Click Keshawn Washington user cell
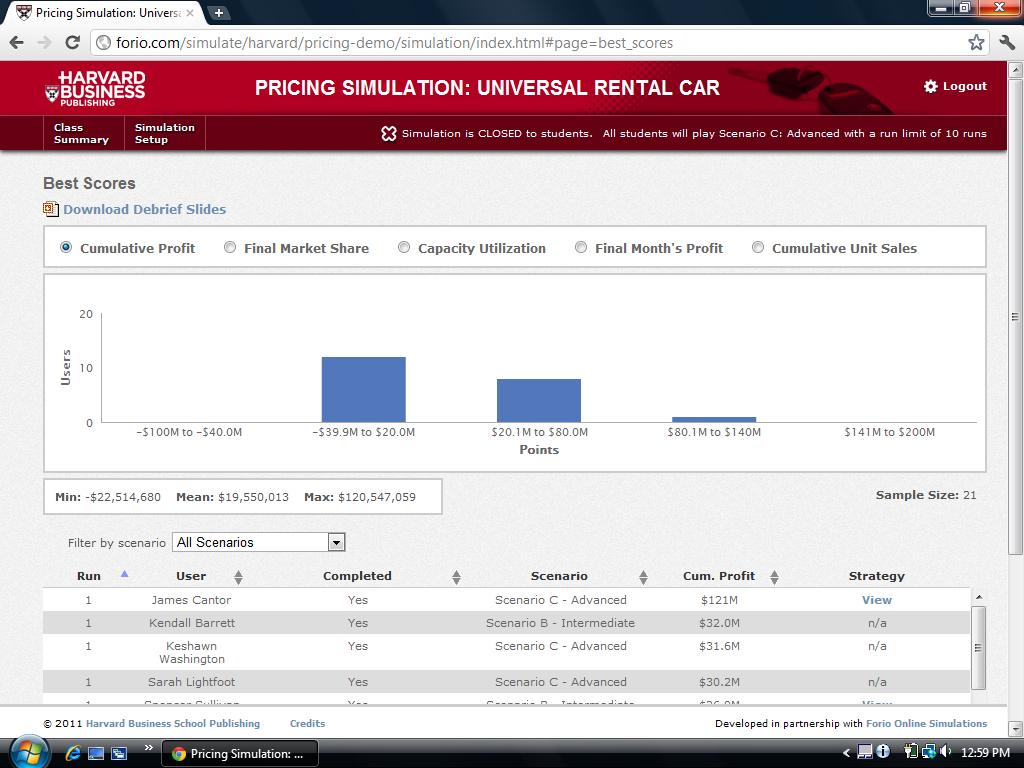1024x768 pixels. (x=192, y=652)
